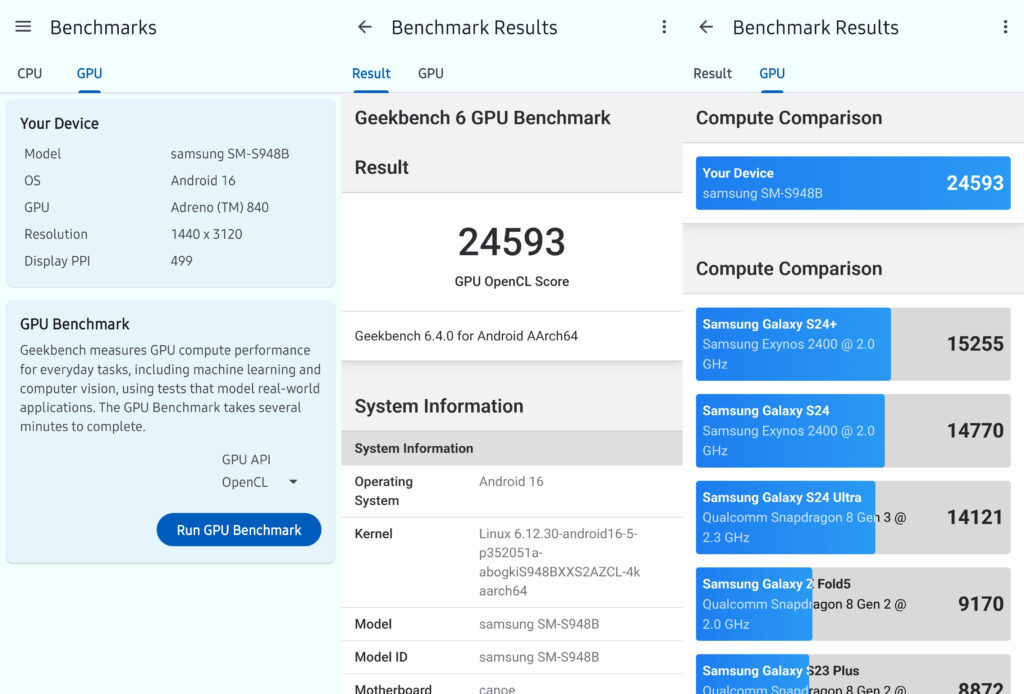The height and width of the screenshot is (694, 1024).
Task: Click the Motherboard row value 'canoe'
Action: pos(497,688)
